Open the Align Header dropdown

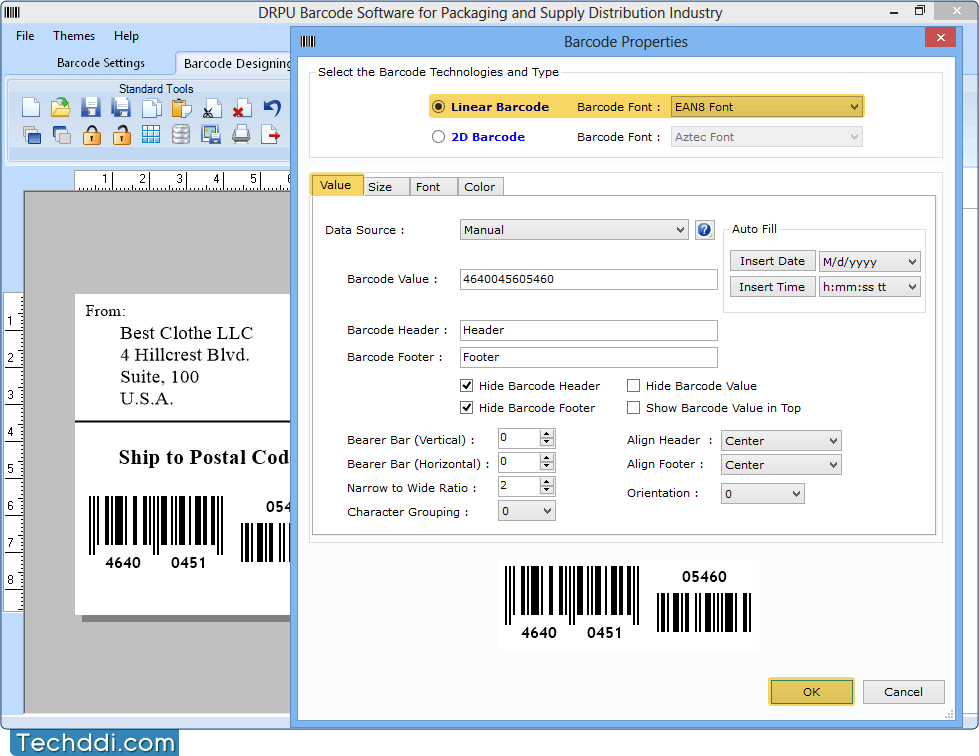pos(780,441)
